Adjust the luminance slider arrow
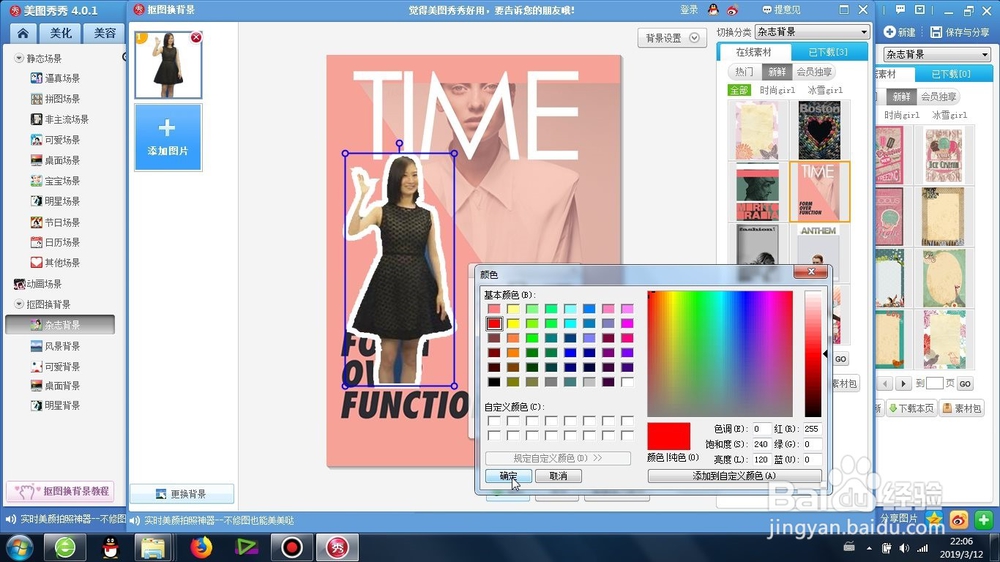Screen dimensions: 1000x562 825,353
